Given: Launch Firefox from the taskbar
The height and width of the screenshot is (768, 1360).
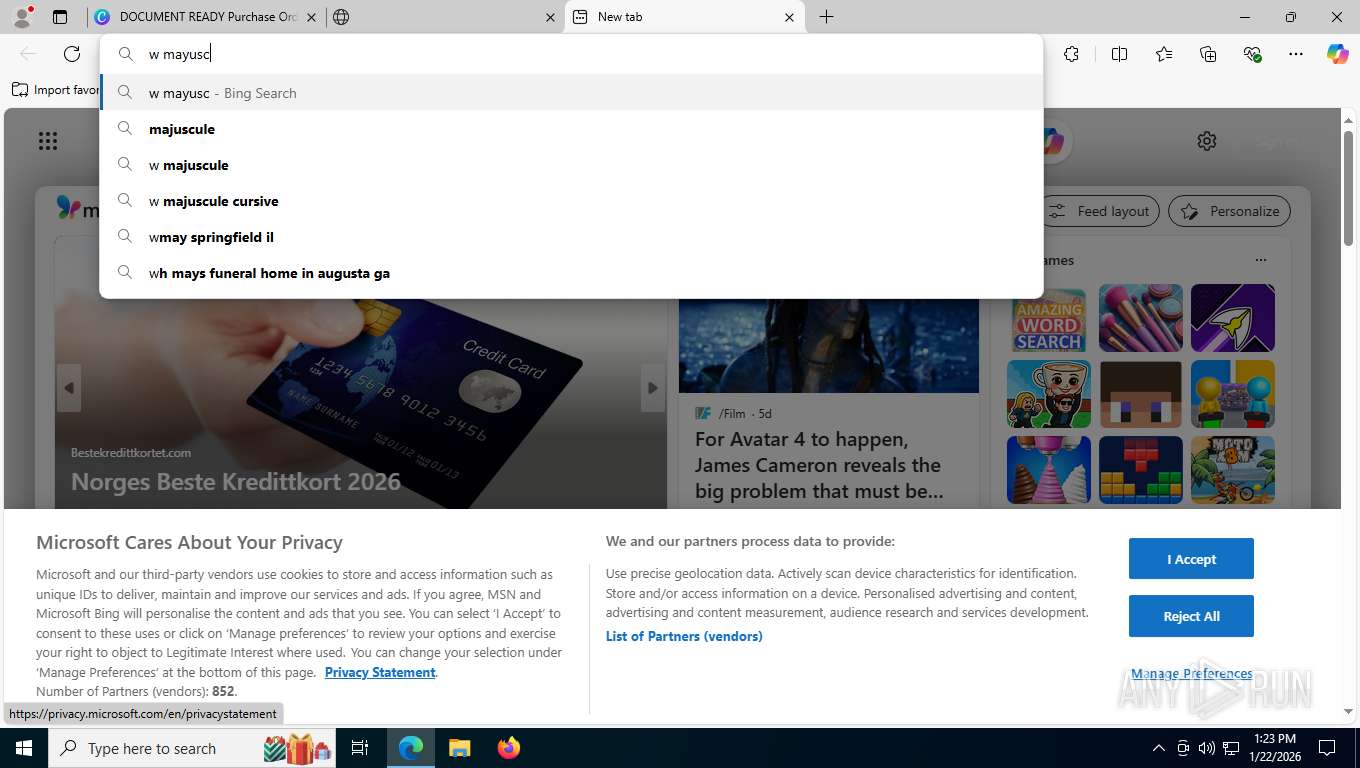Looking at the screenshot, I should 508,748.
